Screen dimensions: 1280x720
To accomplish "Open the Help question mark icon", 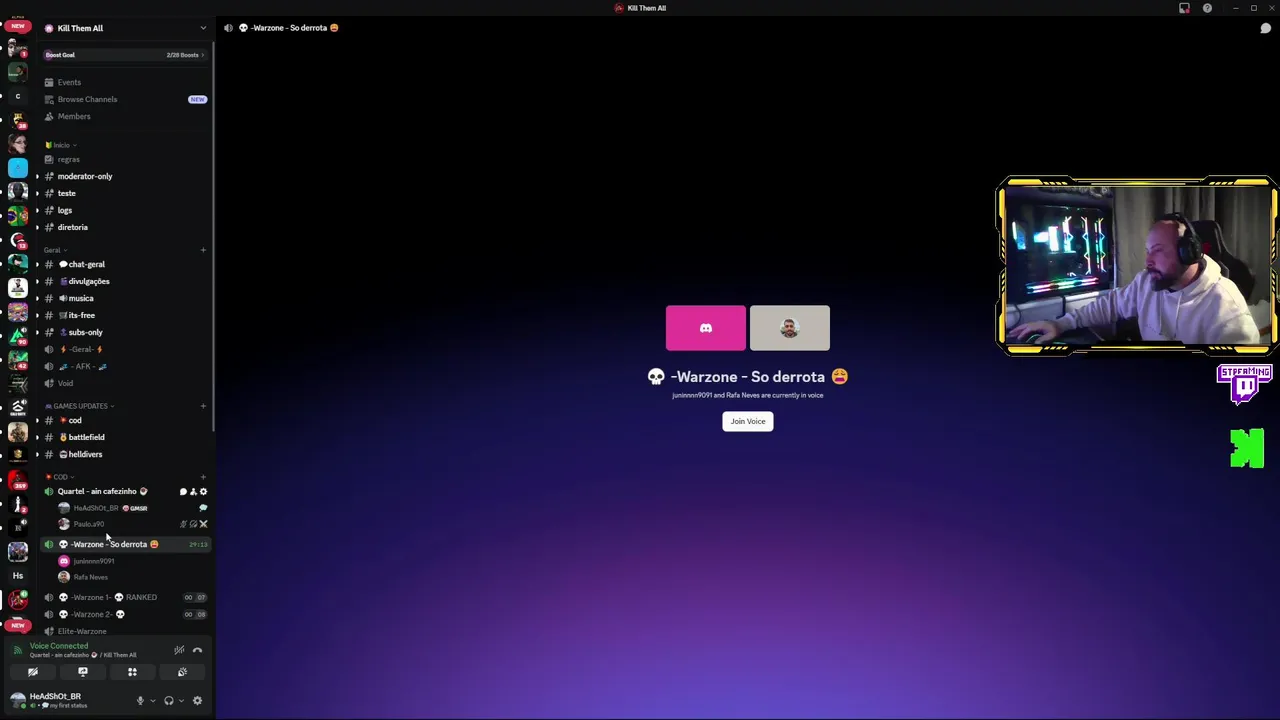I will pos(1207,8).
